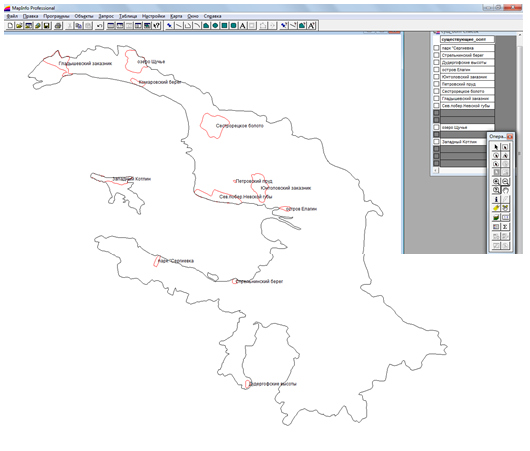Select the Radius Select tool

point(496,156)
